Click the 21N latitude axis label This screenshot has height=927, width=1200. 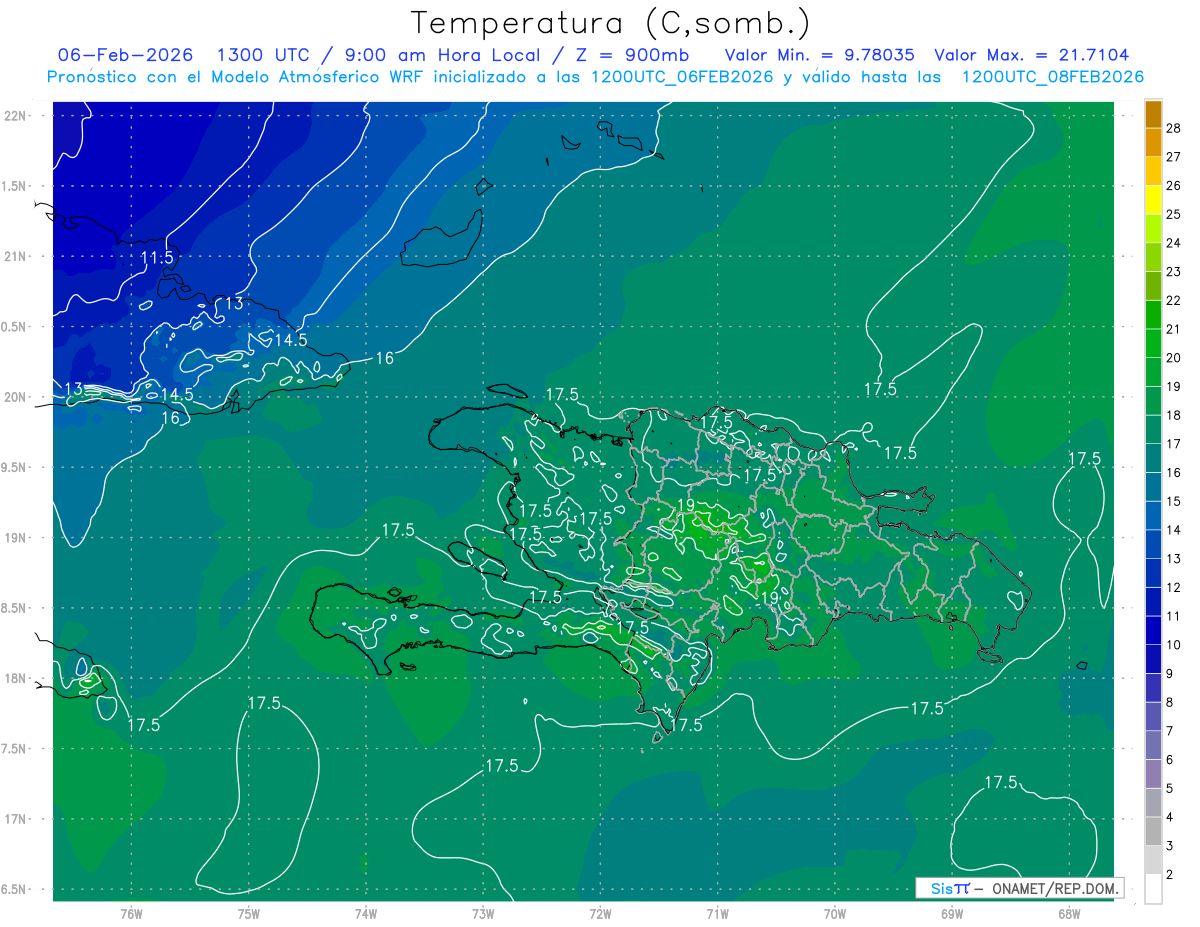click(x=15, y=256)
